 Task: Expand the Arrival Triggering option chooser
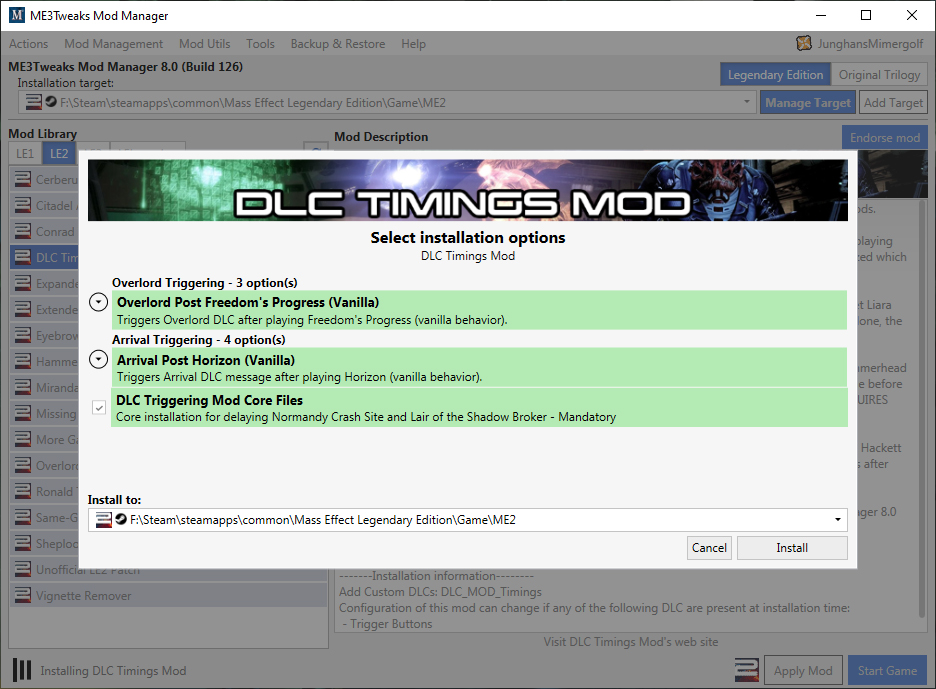[x=98, y=359]
